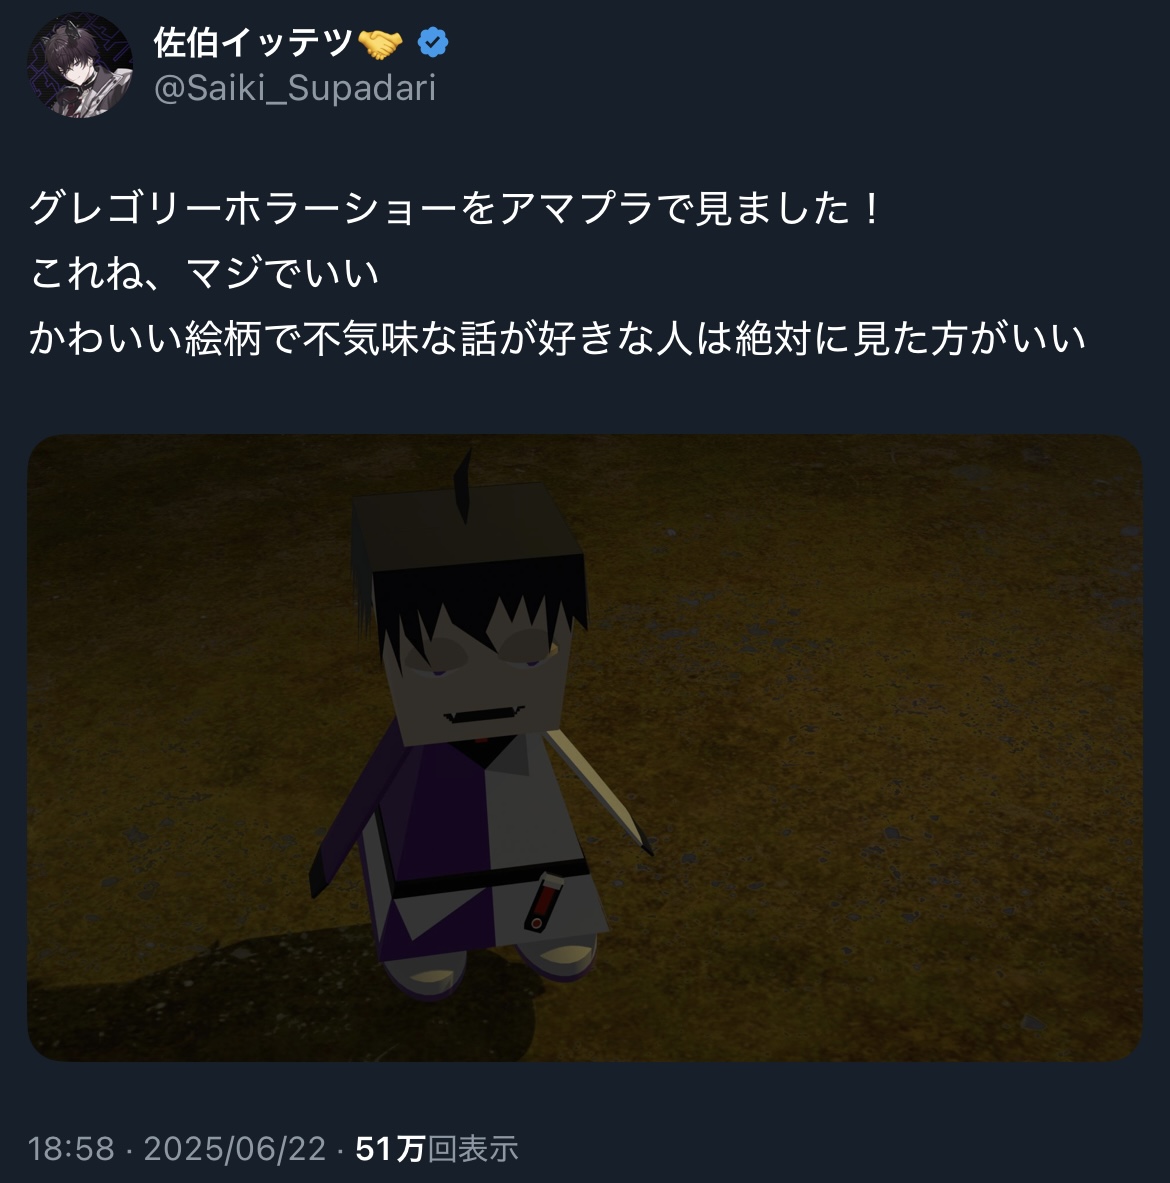This screenshot has width=1170, height=1183.
Task: Click the red item on the character's belt
Action: click(544, 902)
